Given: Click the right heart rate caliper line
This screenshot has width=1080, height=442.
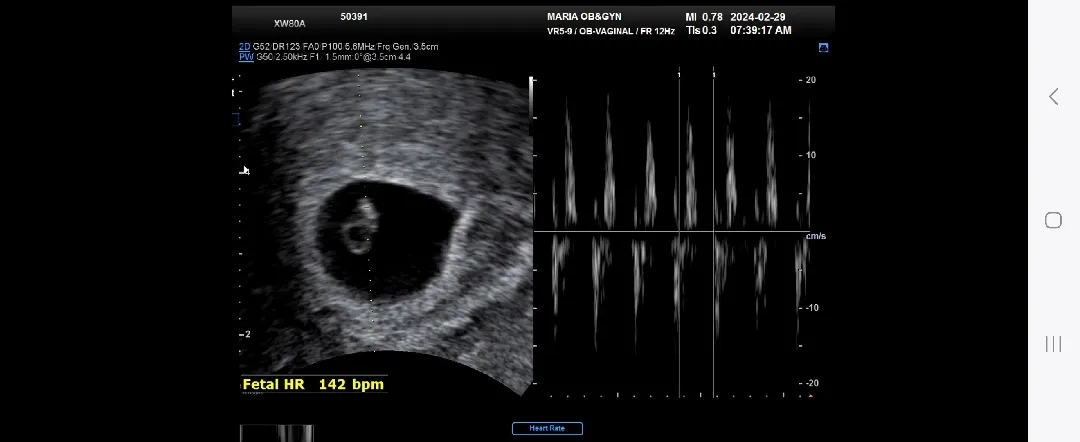Looking at the screenshot, I should coord(714,234).
